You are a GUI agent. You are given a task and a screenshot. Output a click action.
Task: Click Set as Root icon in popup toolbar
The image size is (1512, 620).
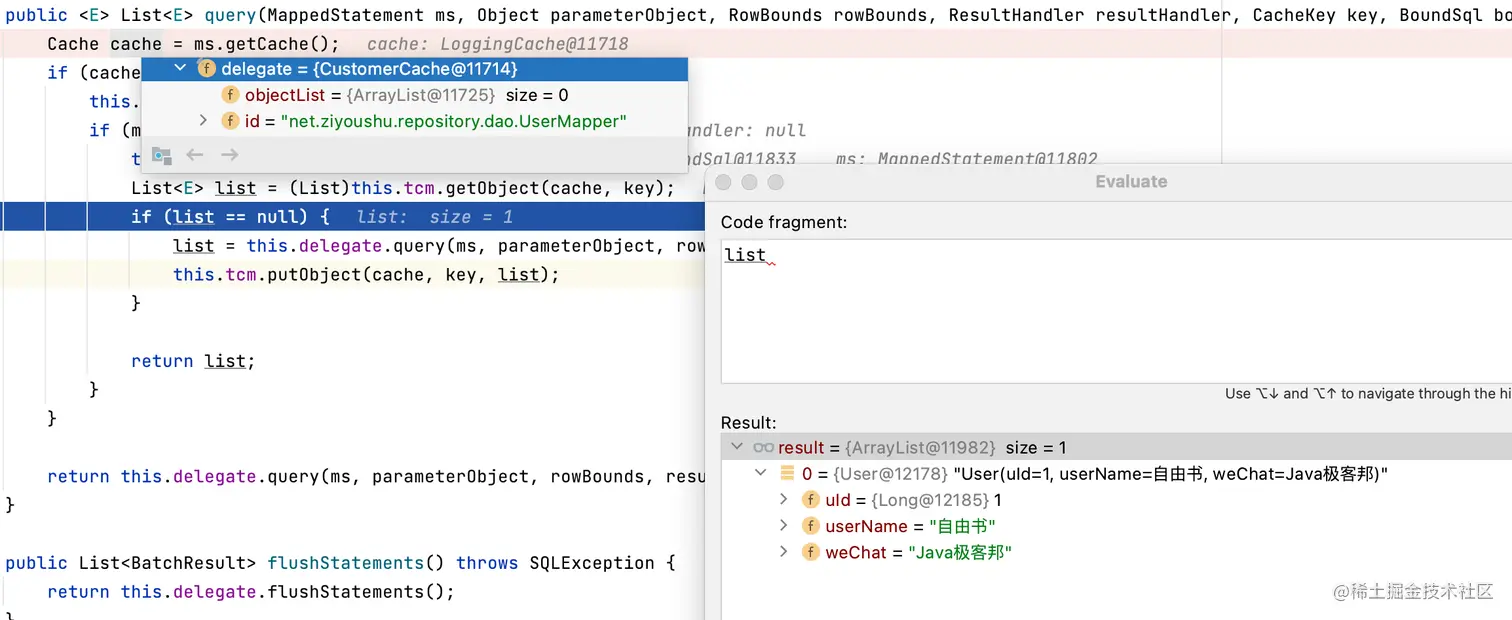point(161,155)
